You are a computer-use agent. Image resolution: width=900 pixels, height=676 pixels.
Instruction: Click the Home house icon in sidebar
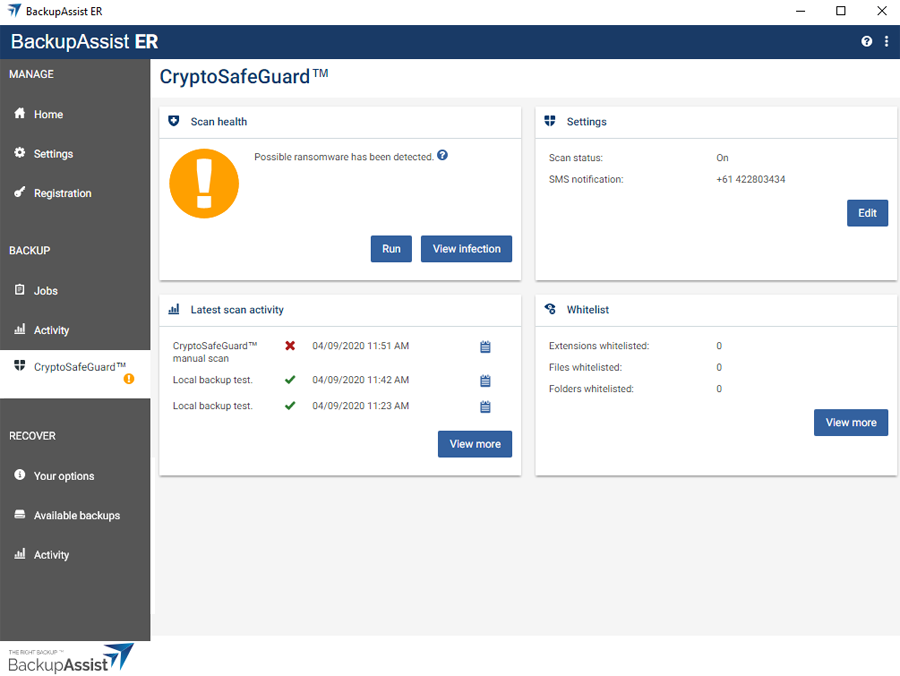point(20,113)
